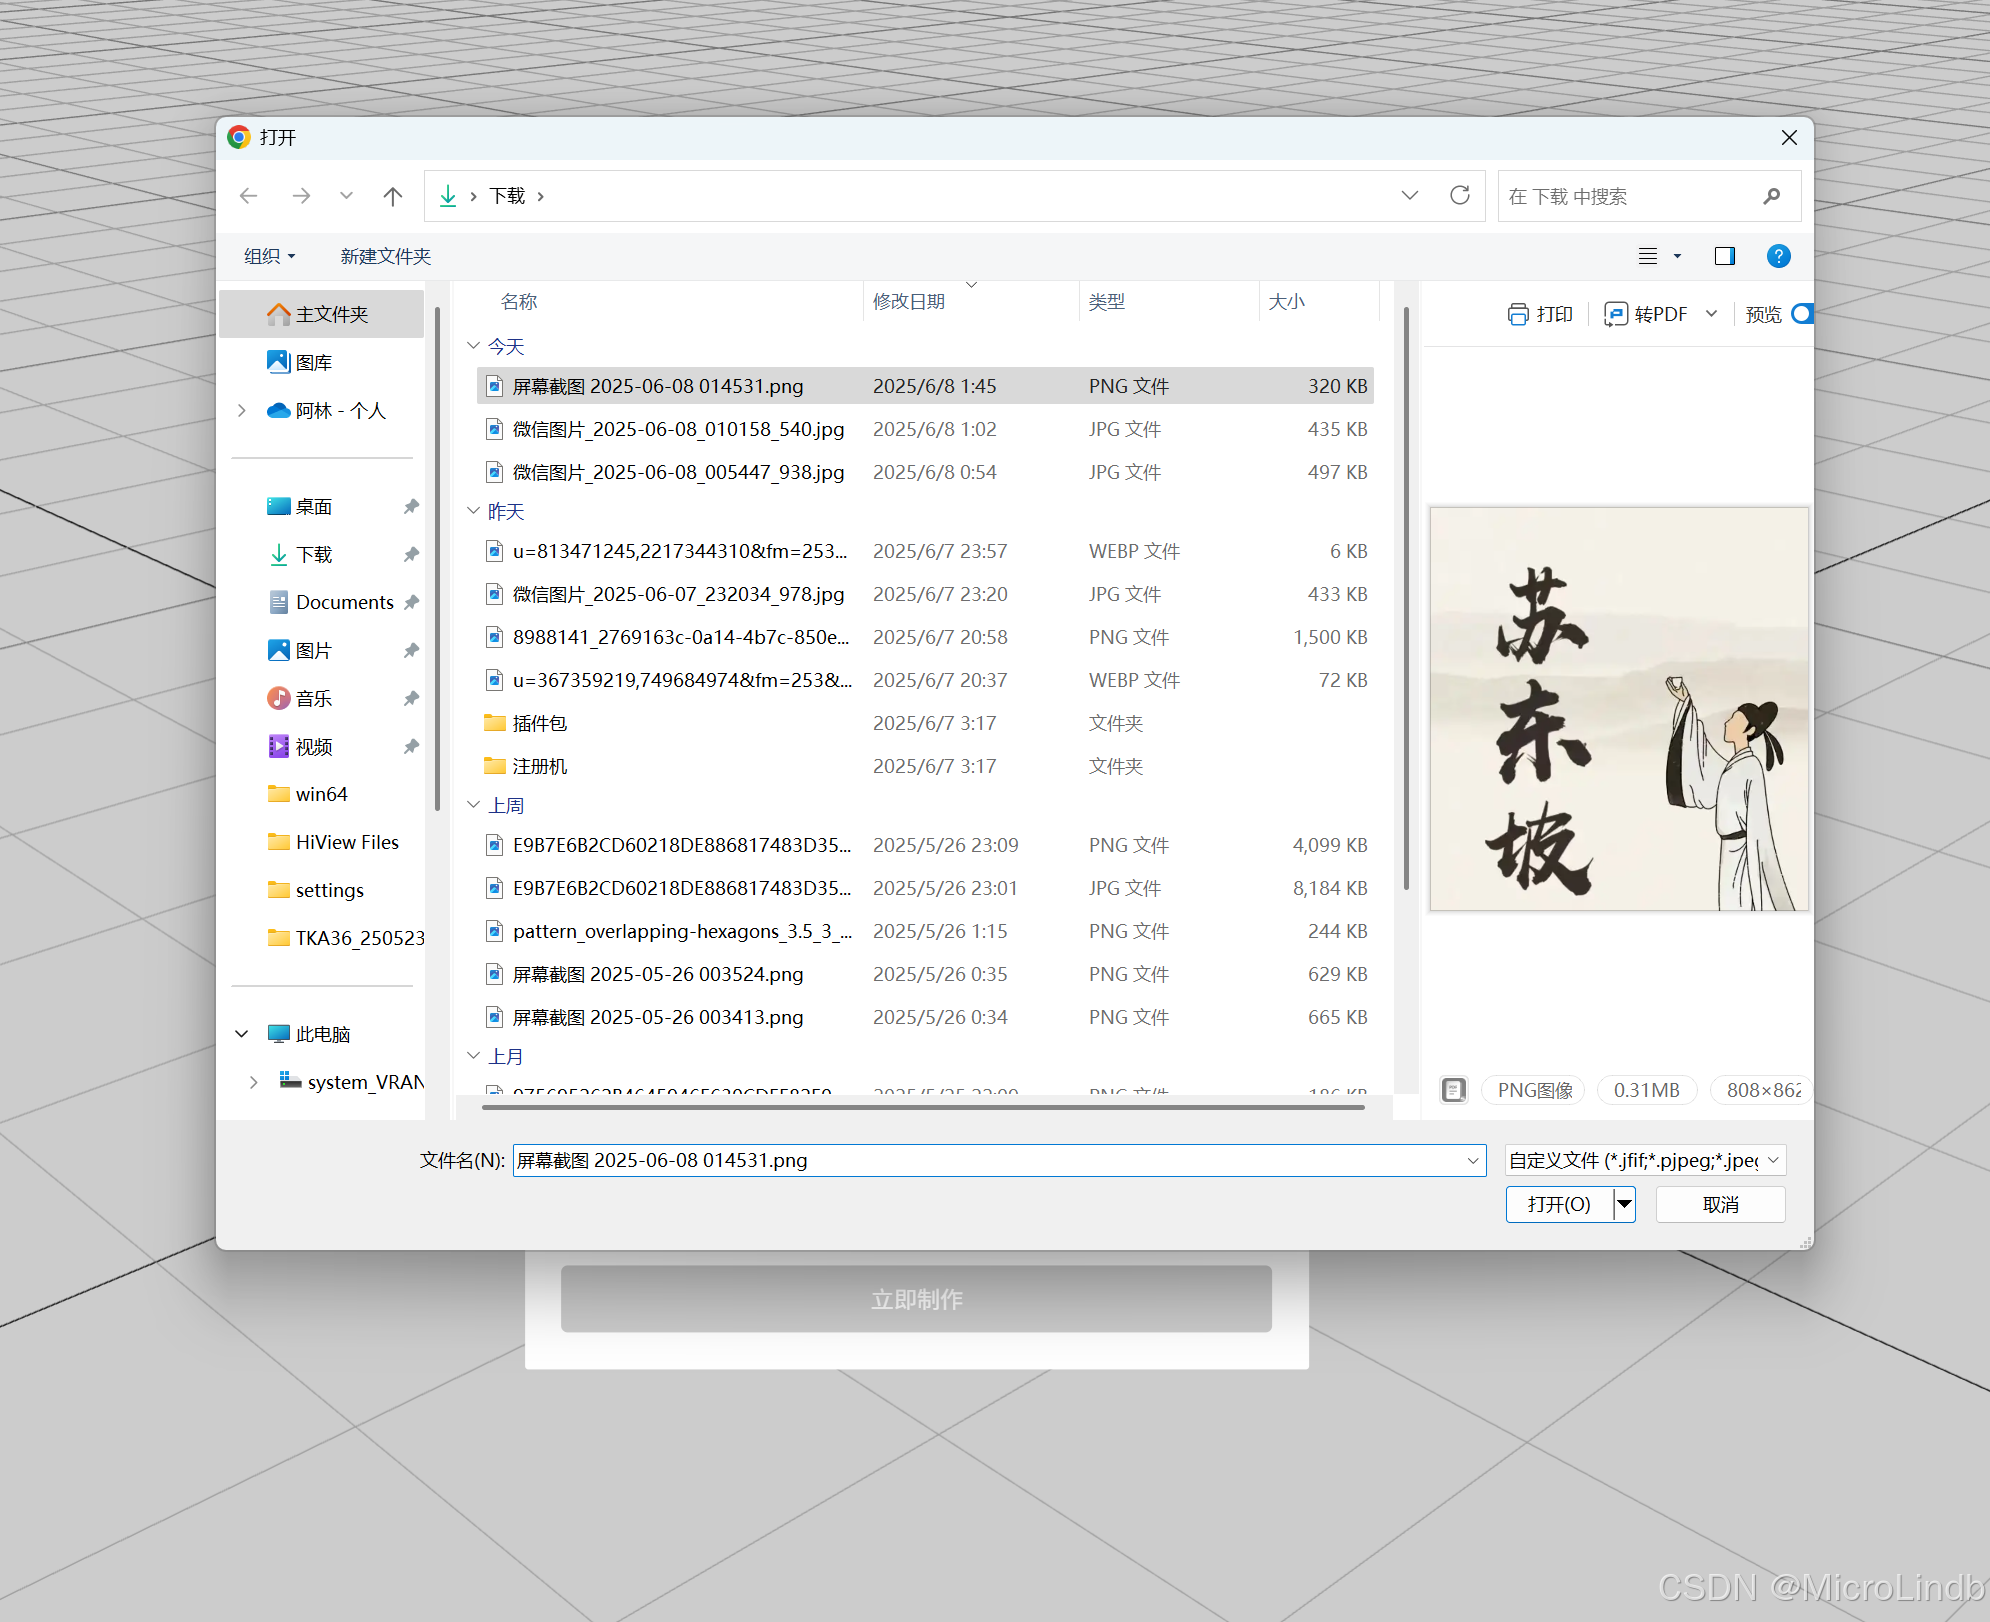The height and width of the screenshot is (1622, 1990).
Task: Click the 取消 button
Action: [1720, 1204]
